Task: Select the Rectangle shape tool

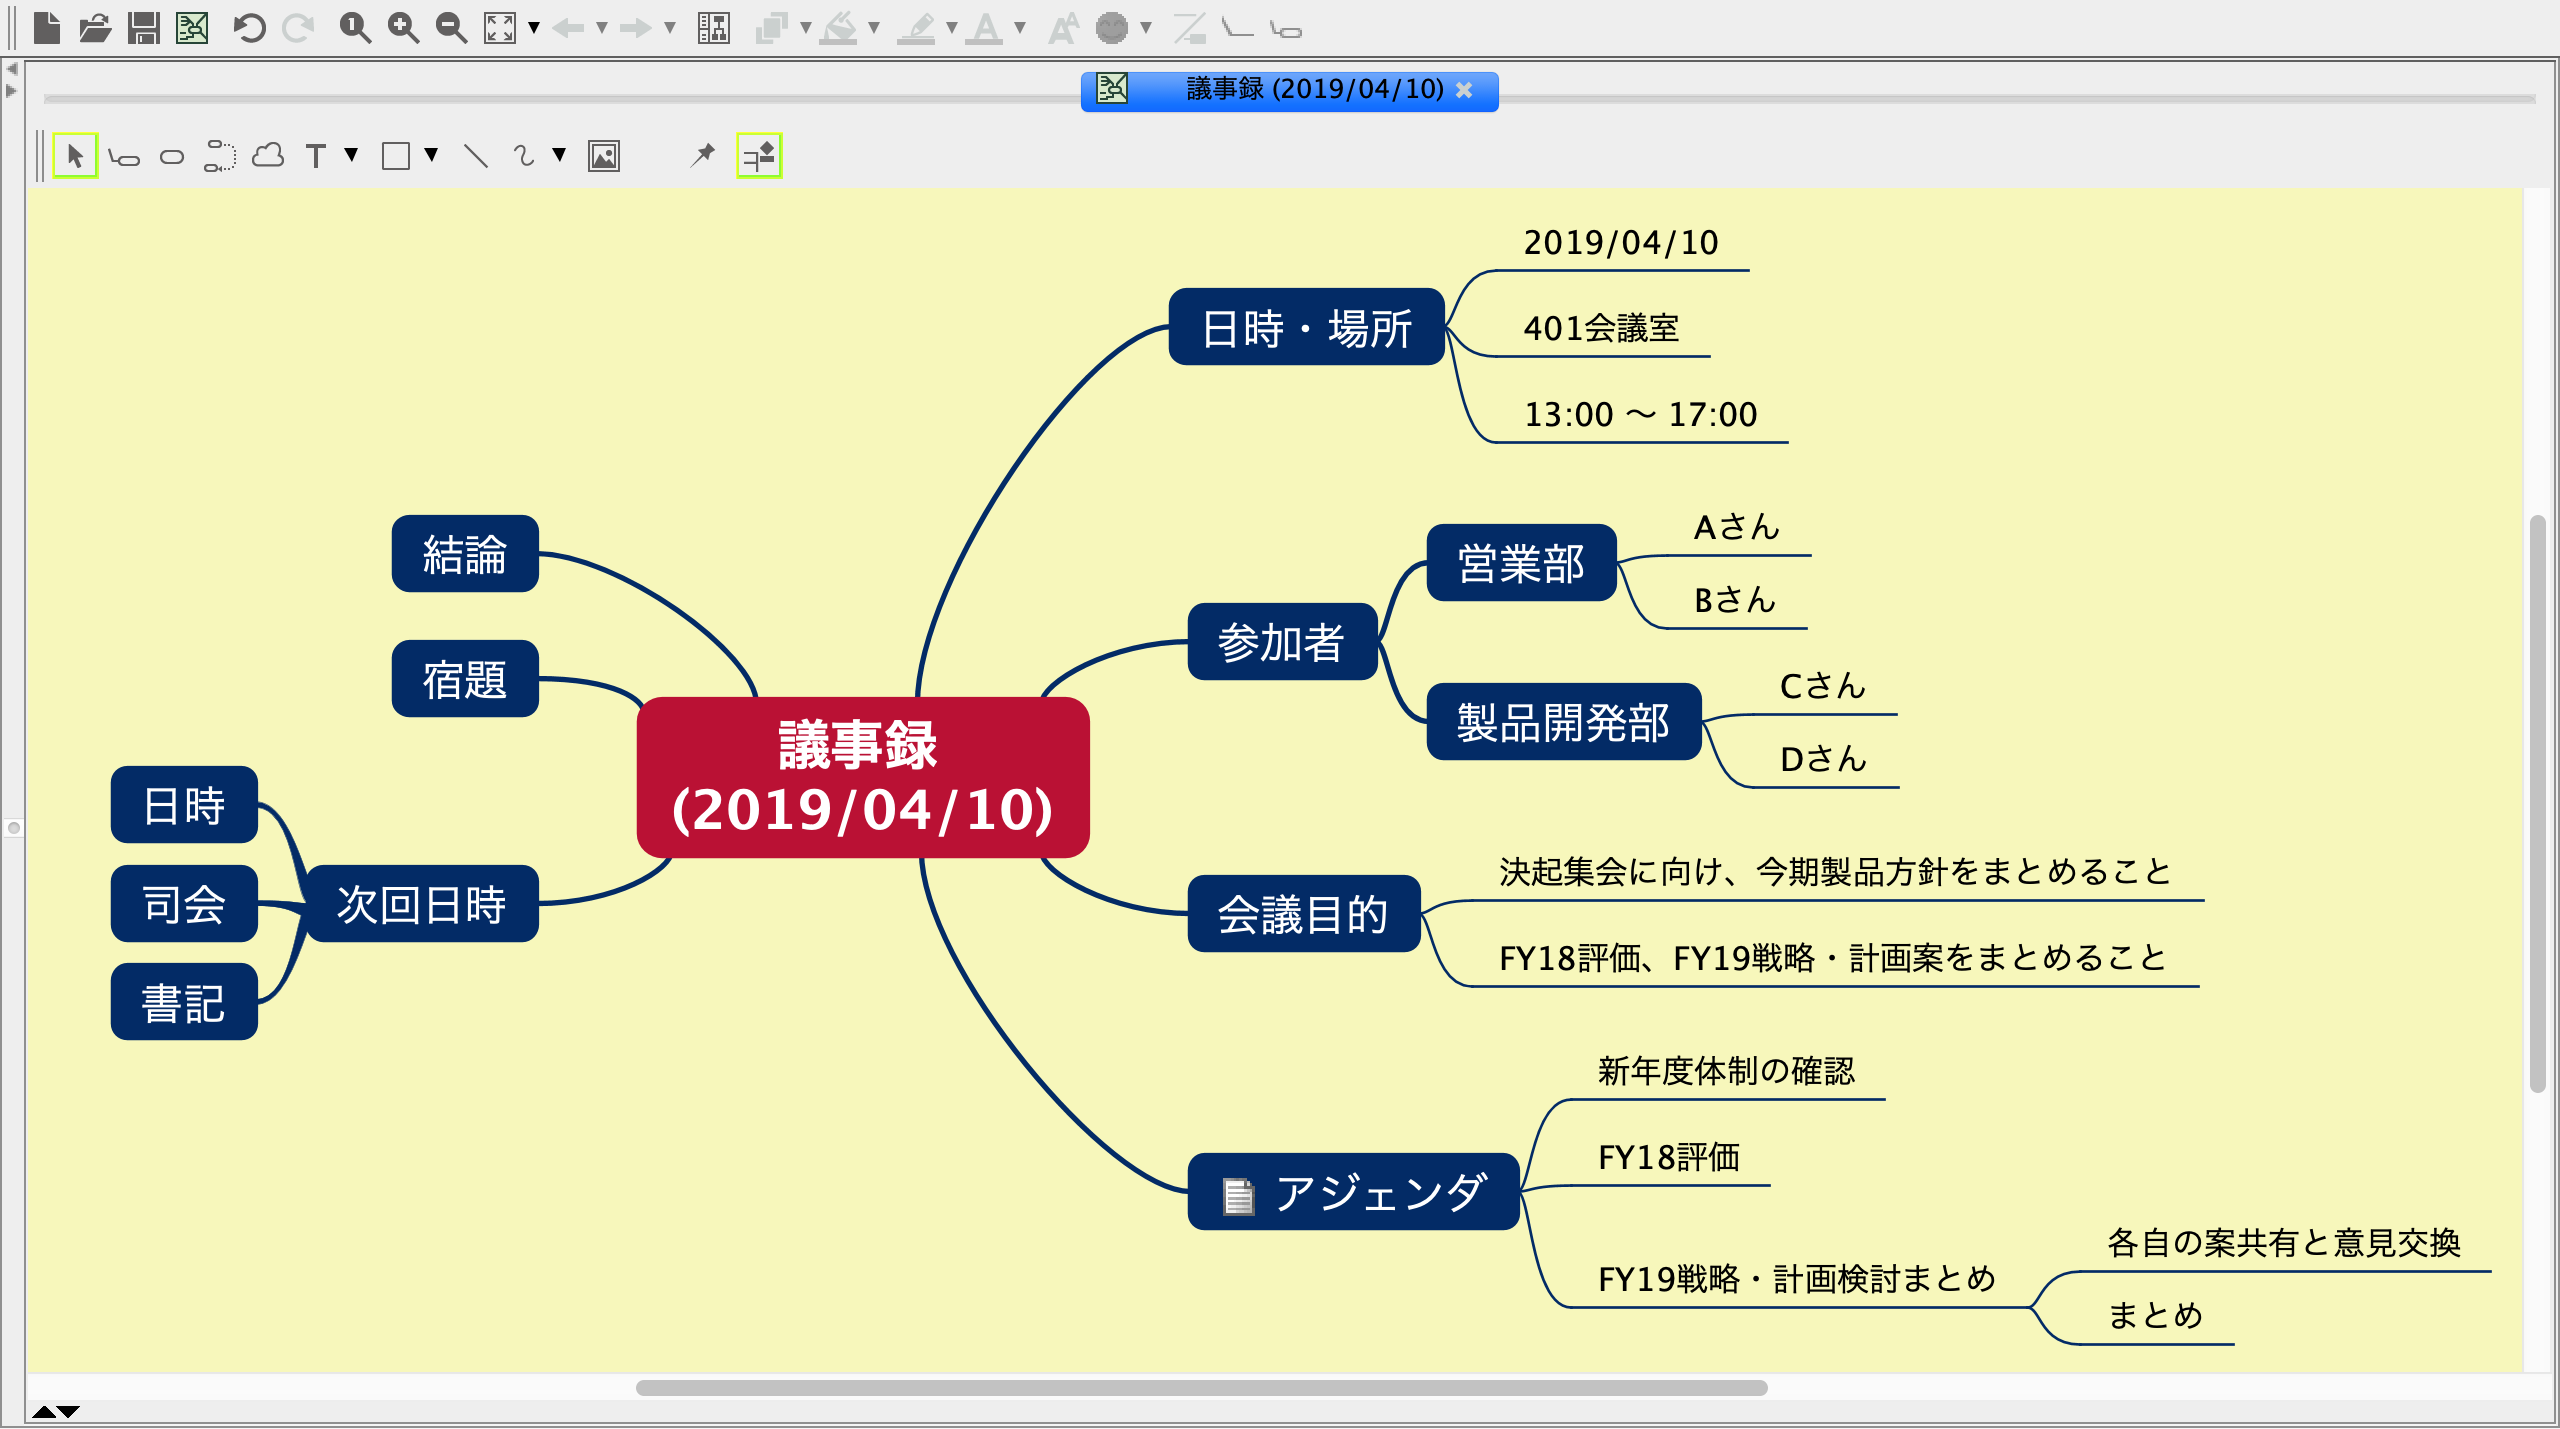Action: tap(396, 156)
